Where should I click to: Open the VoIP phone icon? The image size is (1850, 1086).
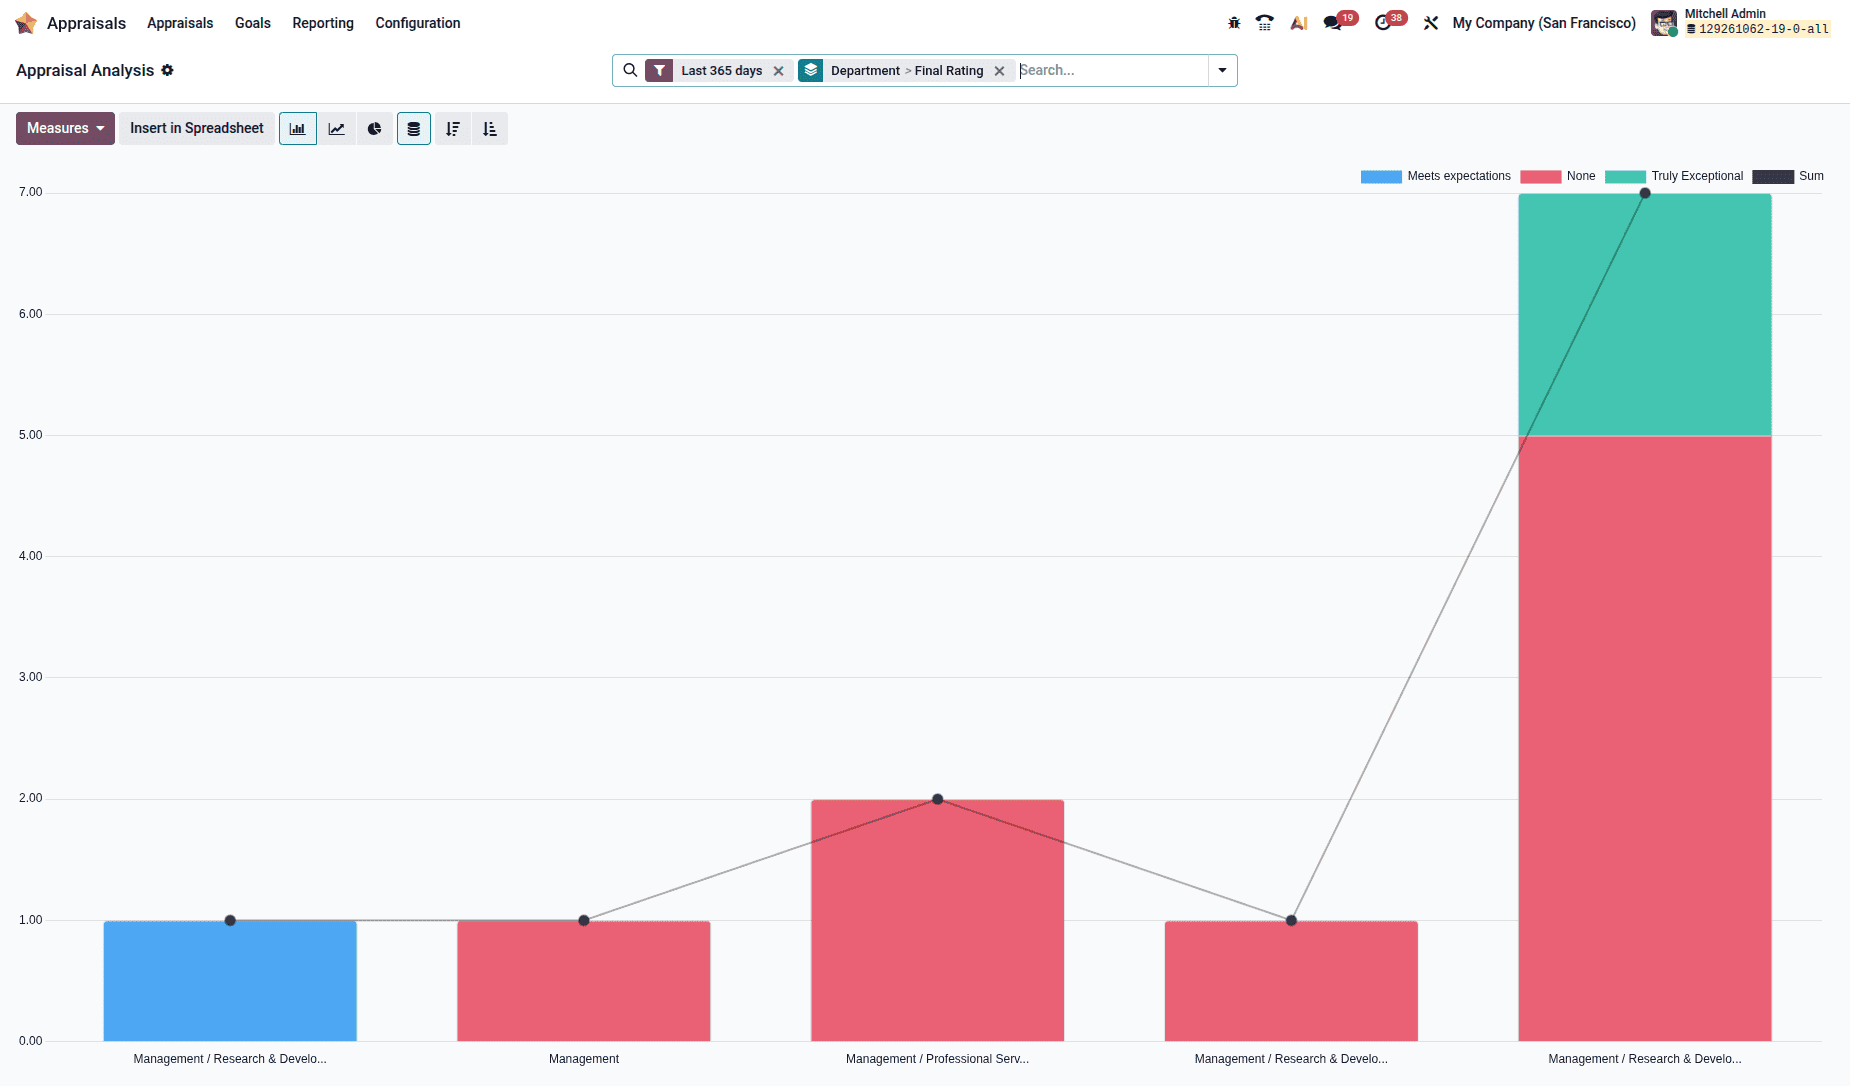click(x=1265, y=23)
